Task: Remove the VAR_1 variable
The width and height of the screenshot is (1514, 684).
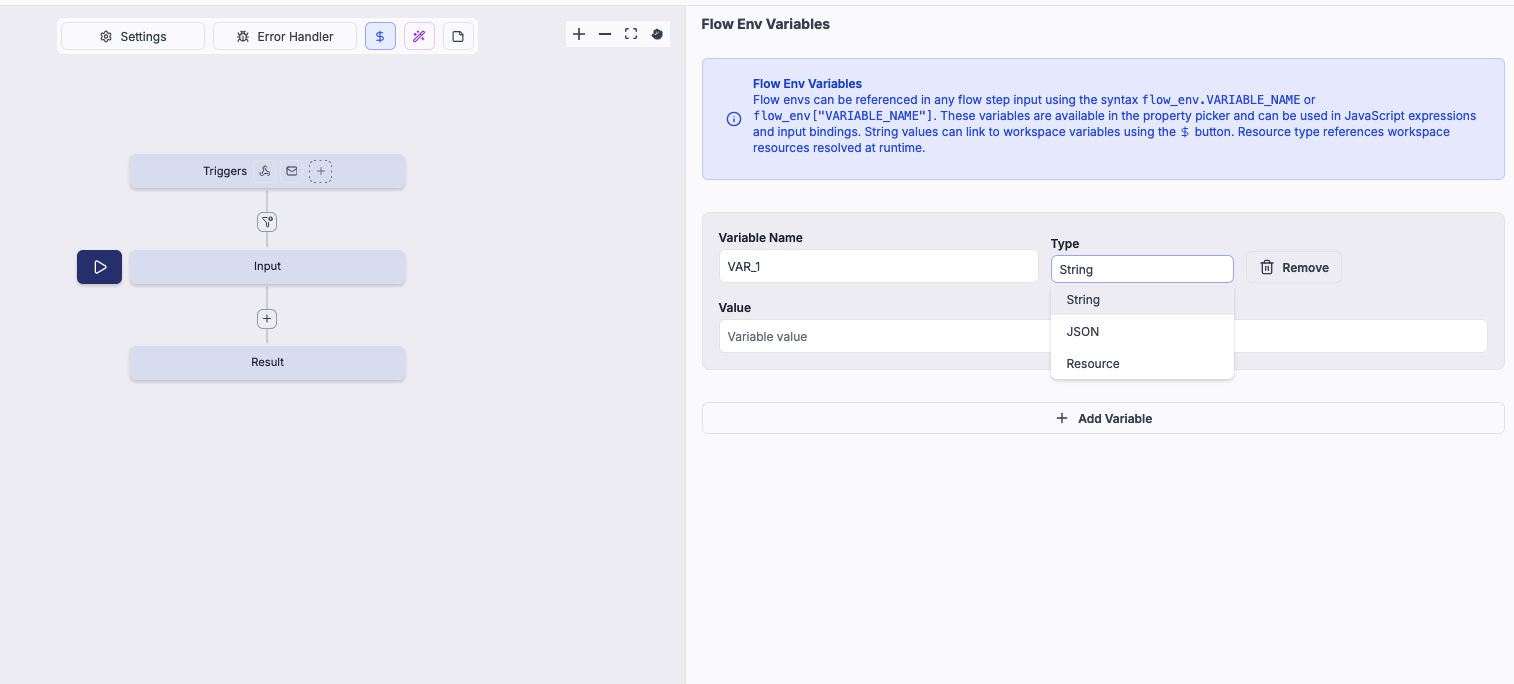Action: coord(1293,267)
